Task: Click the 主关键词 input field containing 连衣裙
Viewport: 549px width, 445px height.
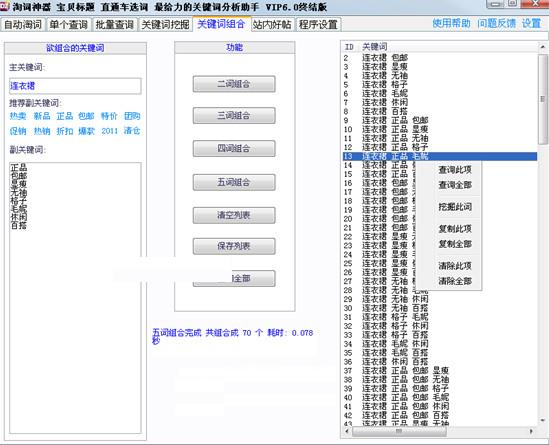Action: point(75,86)
